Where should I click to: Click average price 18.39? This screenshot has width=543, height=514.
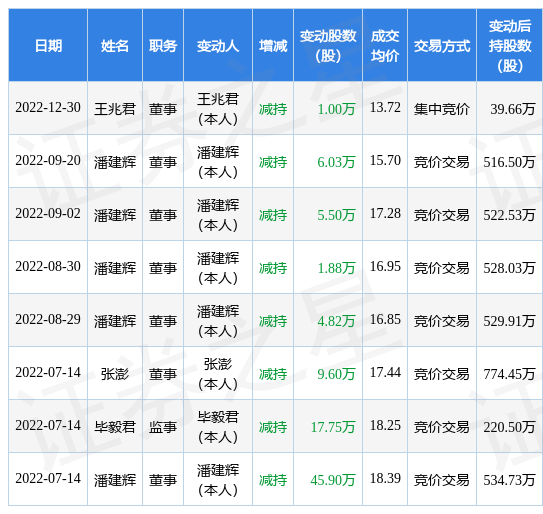(x=385, y=478)
